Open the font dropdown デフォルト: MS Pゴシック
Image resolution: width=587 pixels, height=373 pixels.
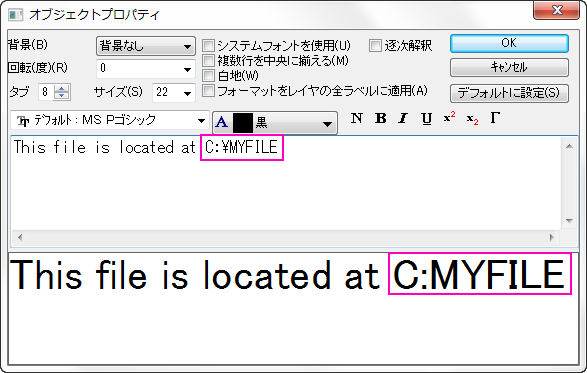(x=110, y=121)
